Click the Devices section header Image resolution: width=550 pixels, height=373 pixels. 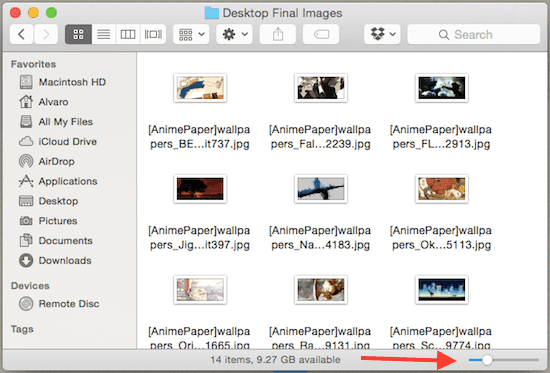(30, 286)
